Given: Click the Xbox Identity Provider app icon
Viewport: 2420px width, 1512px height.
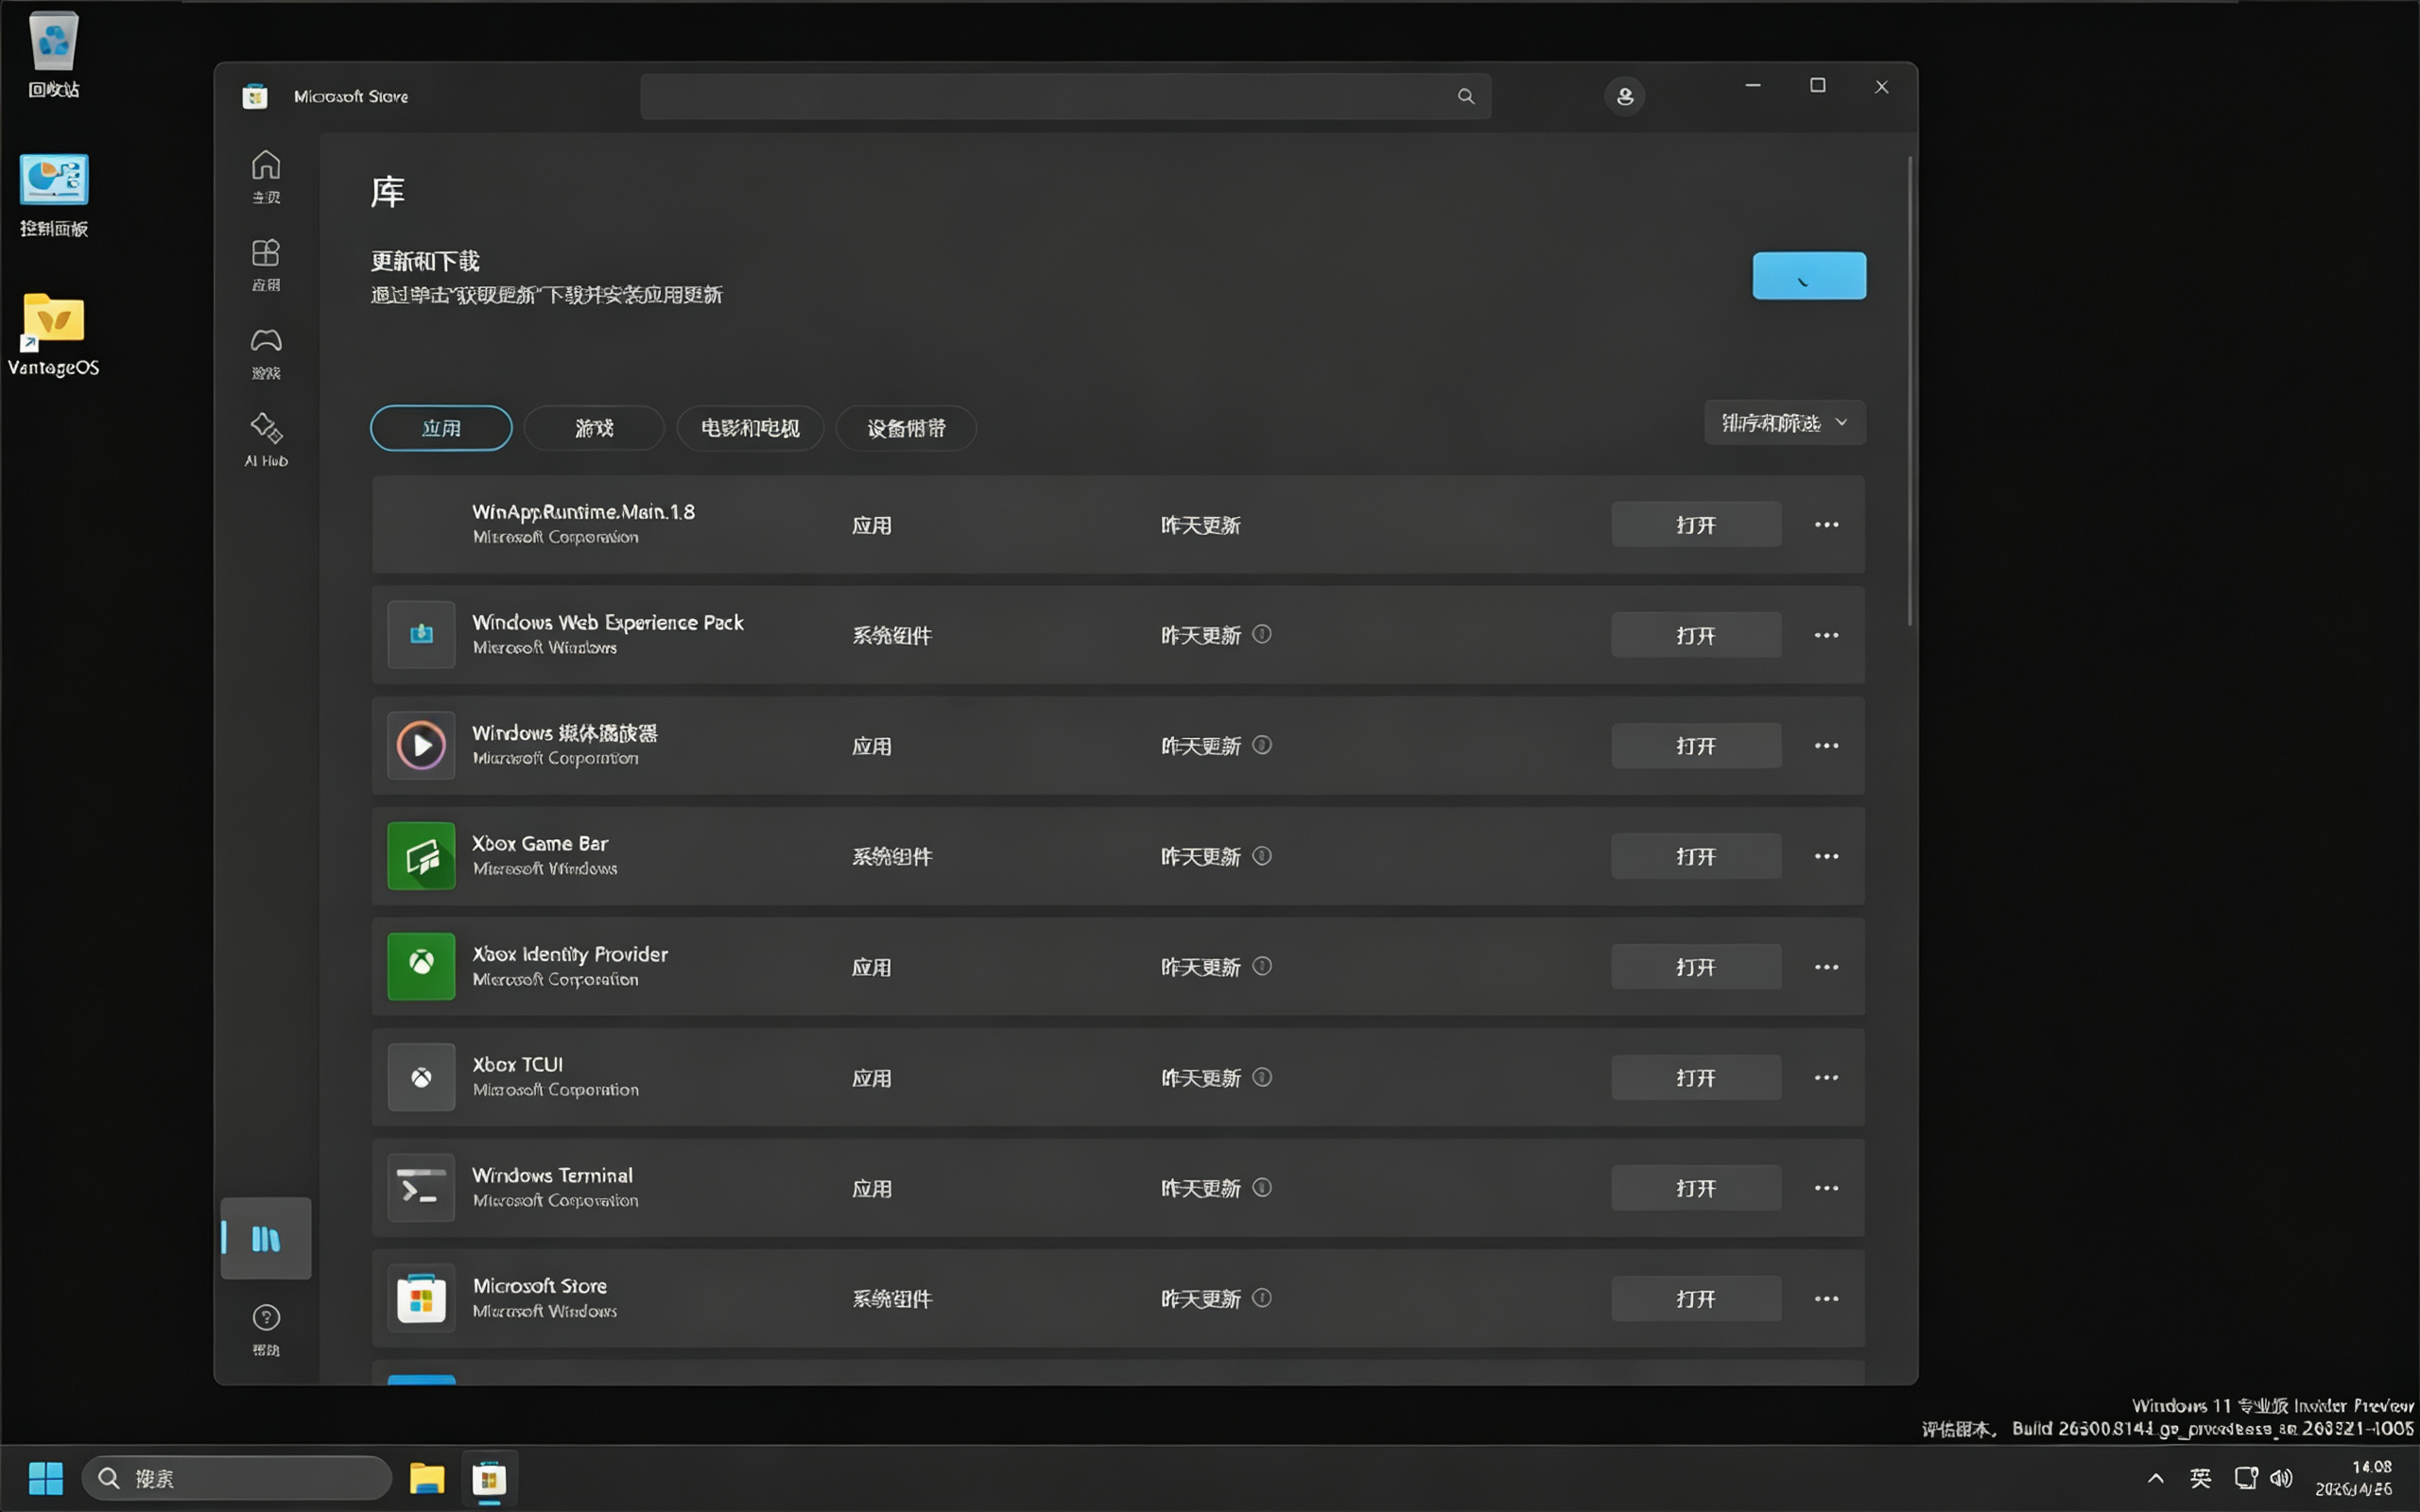Looking at the screenshot, I should tap(421, 966).
